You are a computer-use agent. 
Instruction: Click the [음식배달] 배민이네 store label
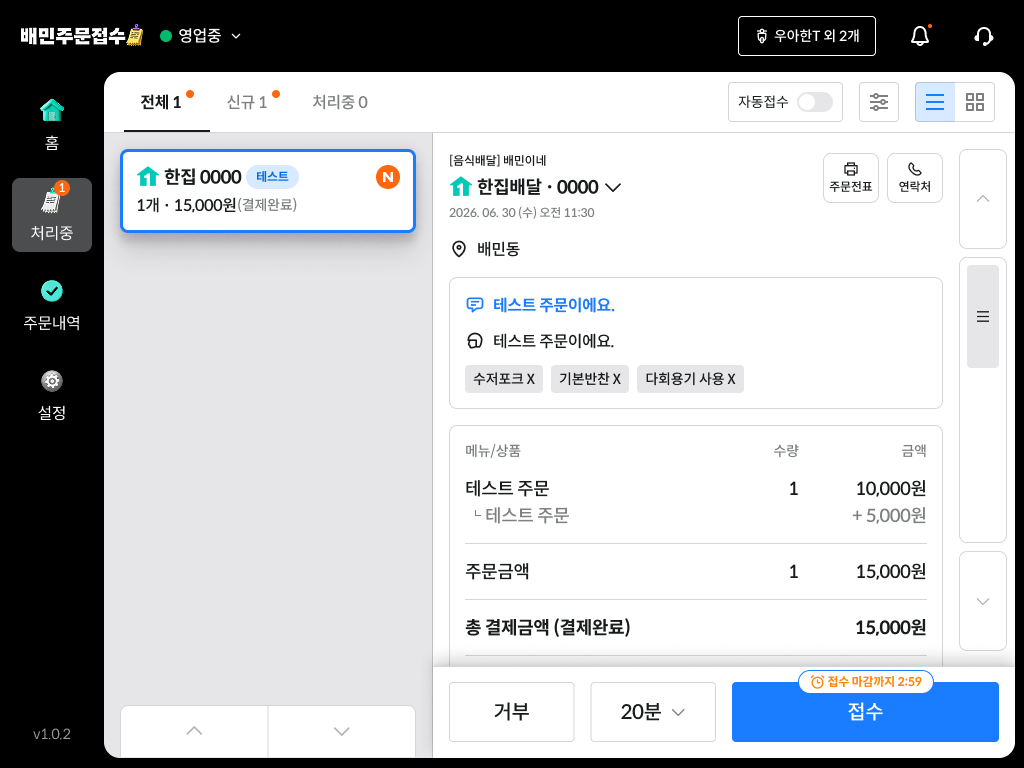click(498, 161)
